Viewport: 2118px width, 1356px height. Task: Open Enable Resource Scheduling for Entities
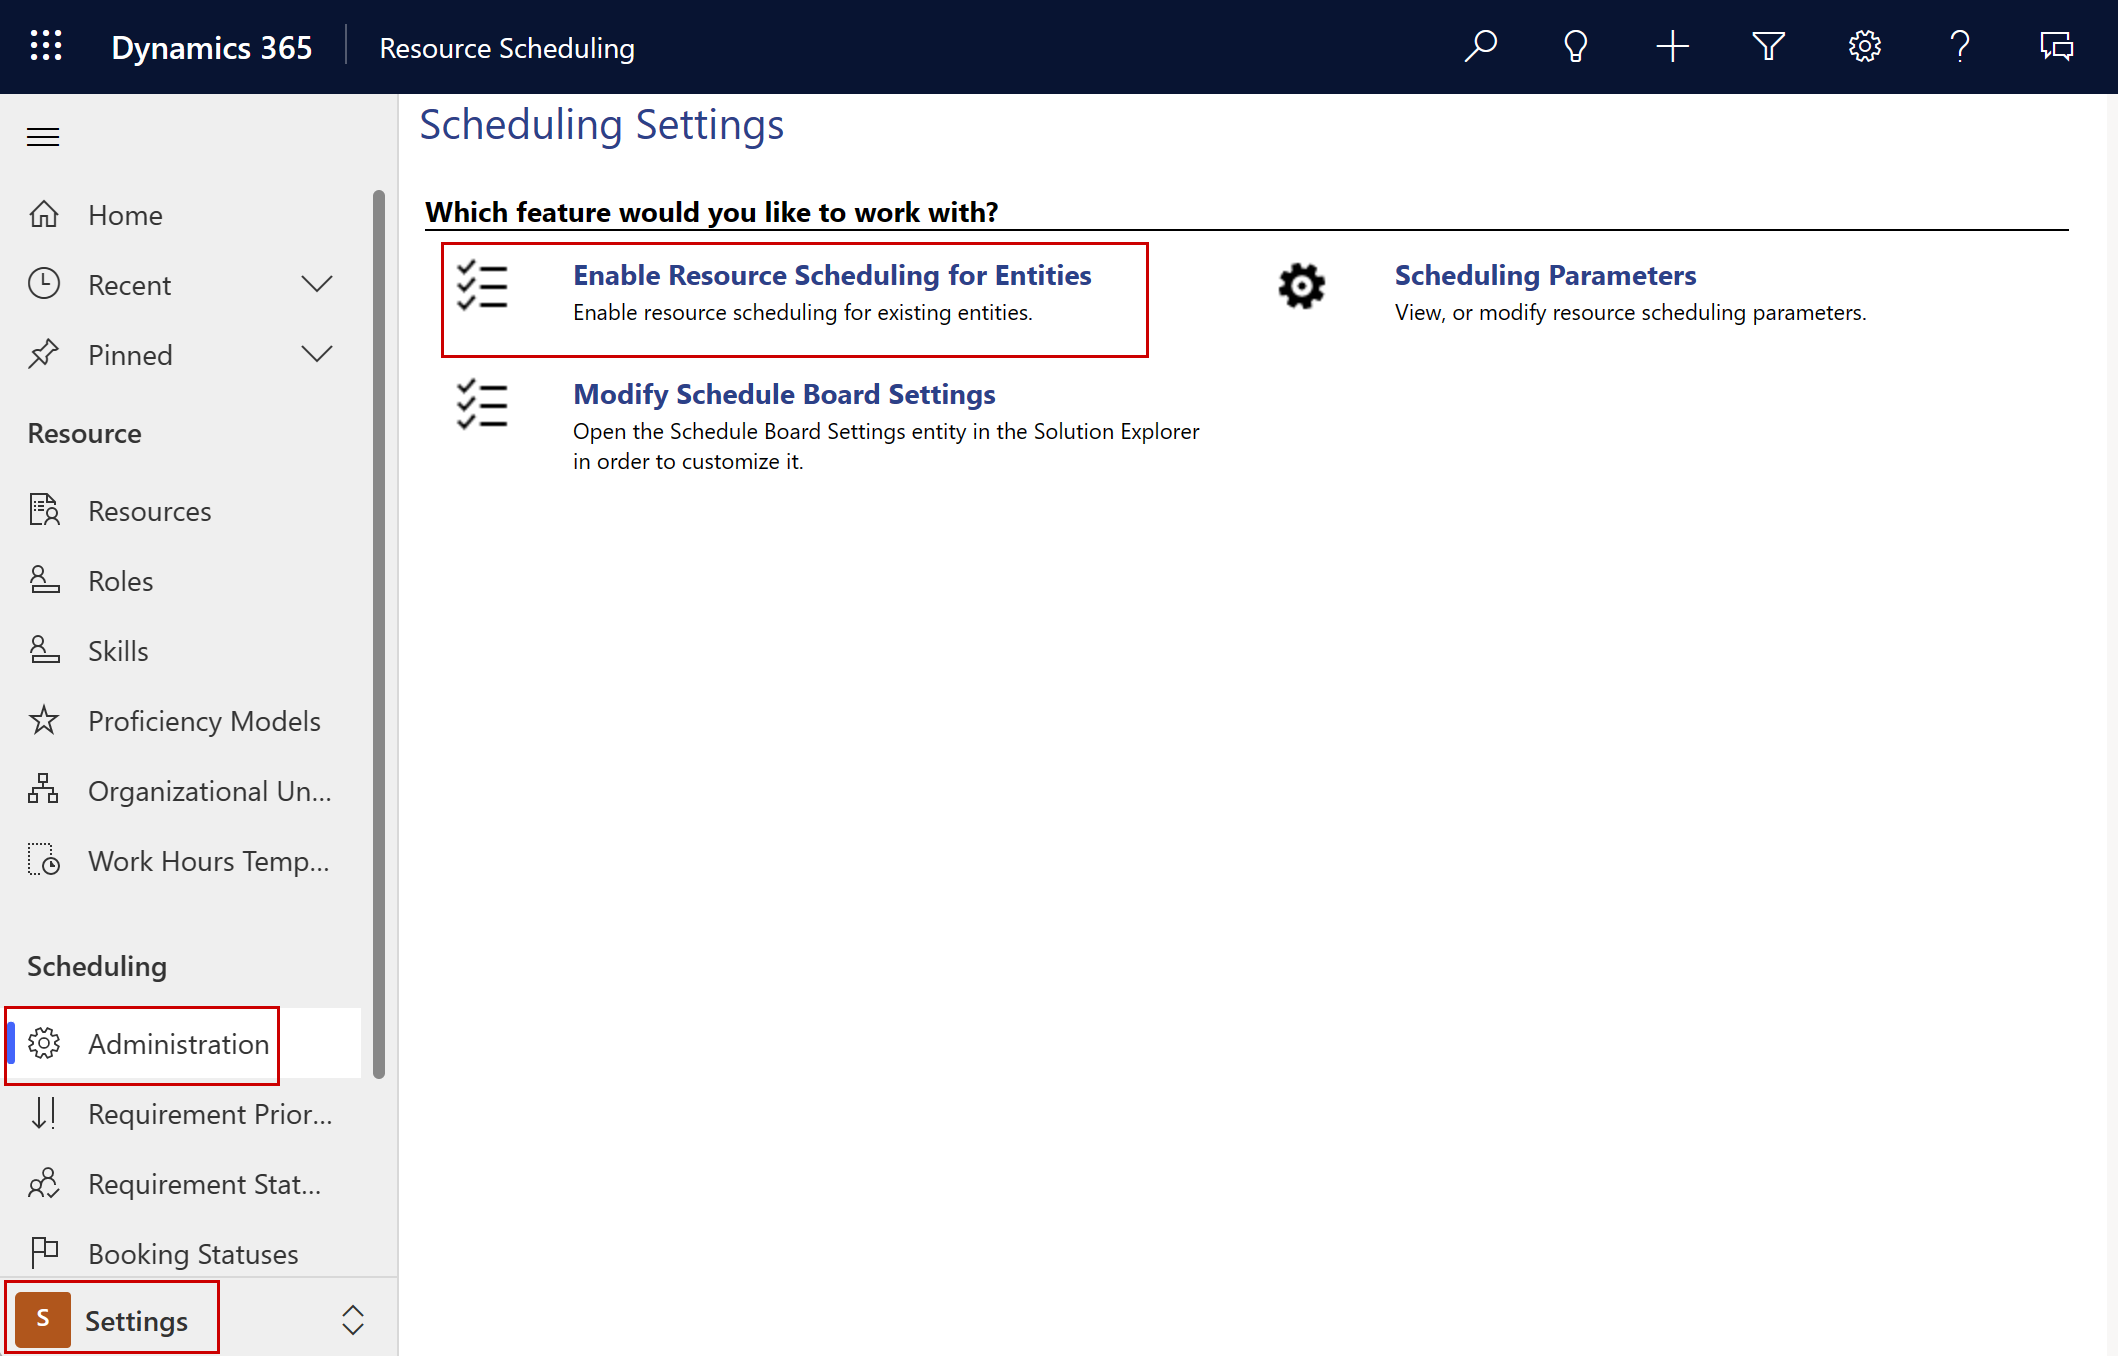click(x=834, y=276)
